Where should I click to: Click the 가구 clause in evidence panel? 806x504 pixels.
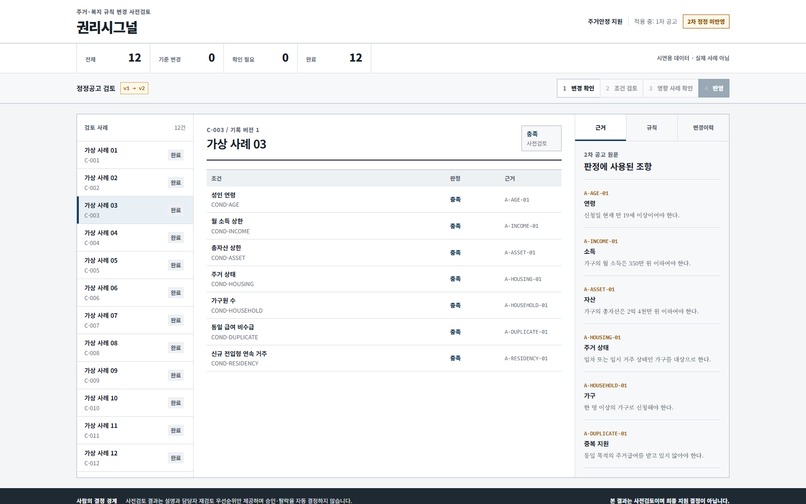click(x=651, y=396)
